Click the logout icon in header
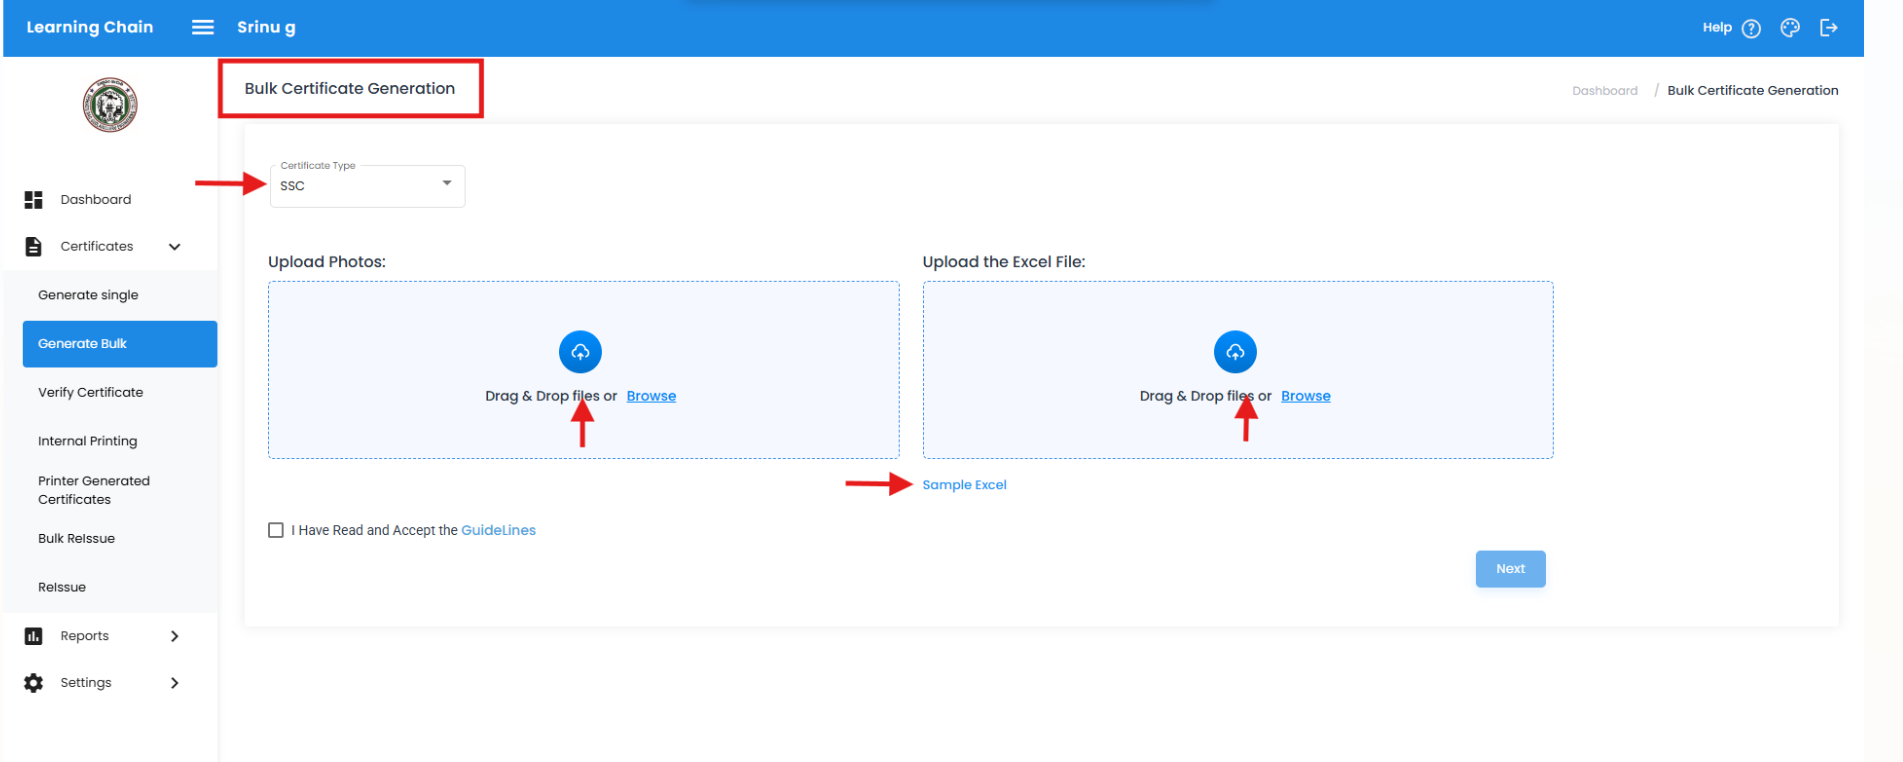The width and height of the screenshot is (1903, 762). click(1828, 28)
